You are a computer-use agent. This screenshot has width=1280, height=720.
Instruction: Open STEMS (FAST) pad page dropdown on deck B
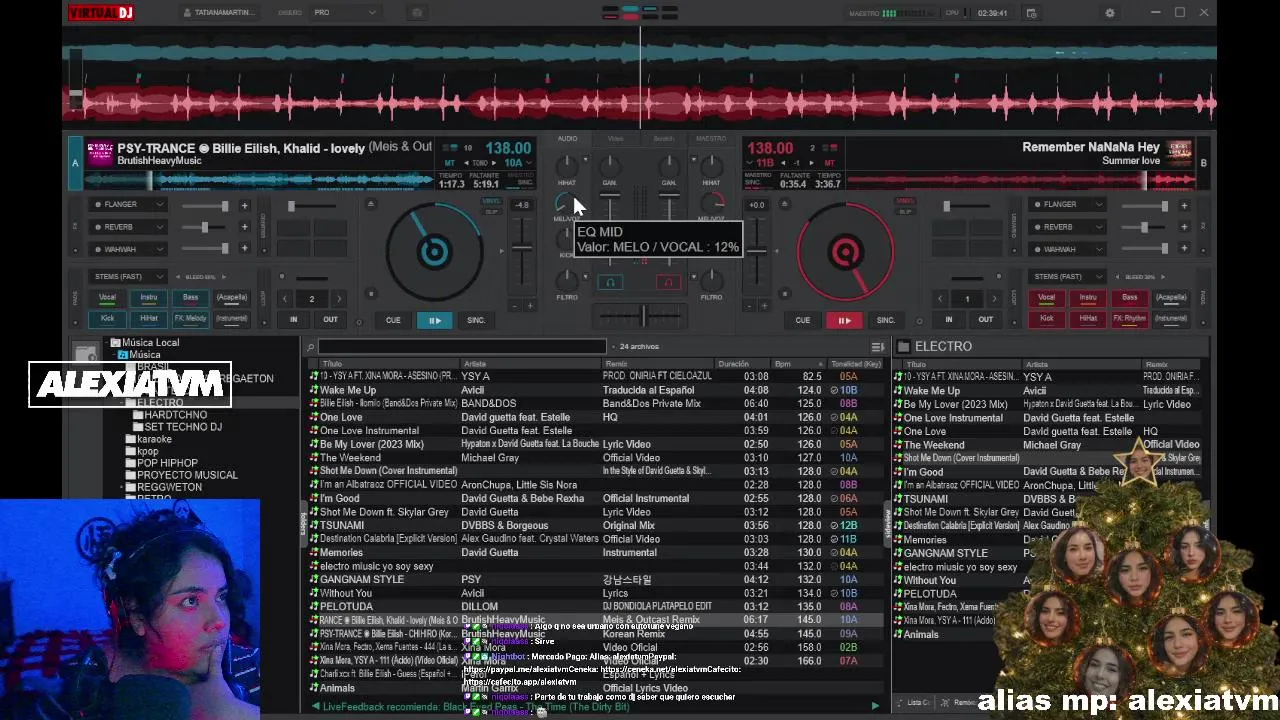(x=1067, y=276)
